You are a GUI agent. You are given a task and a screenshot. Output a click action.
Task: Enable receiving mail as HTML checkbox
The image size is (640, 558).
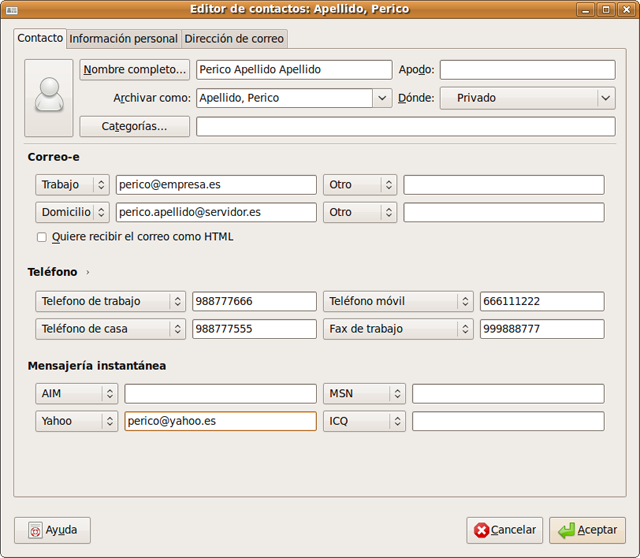point(42,237)
